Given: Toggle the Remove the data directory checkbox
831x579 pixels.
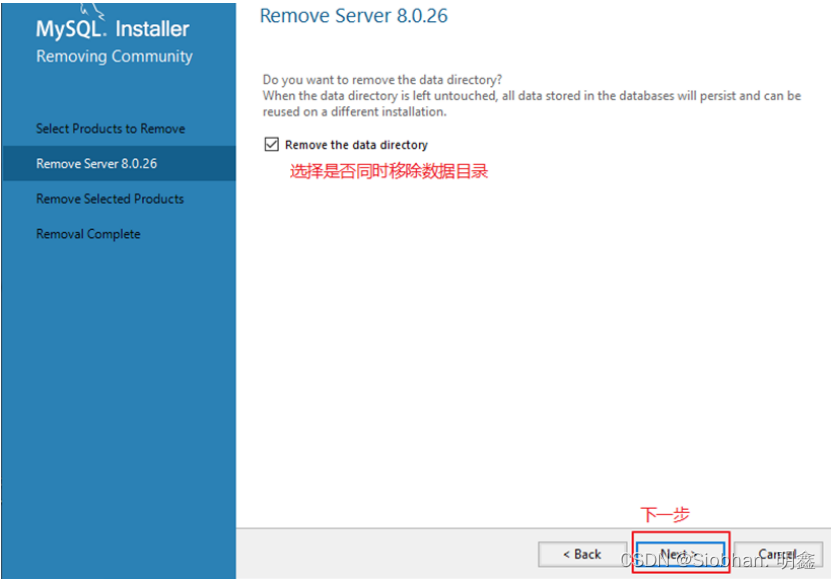Looking at the screenshot, I should click(x=271, y=144).
